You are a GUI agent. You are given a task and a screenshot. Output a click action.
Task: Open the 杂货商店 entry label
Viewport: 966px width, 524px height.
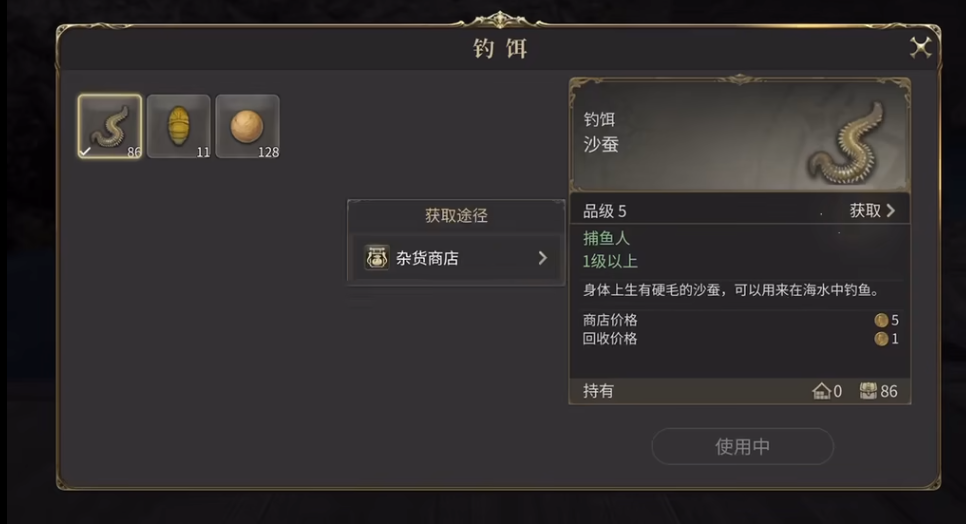[427, 258]
